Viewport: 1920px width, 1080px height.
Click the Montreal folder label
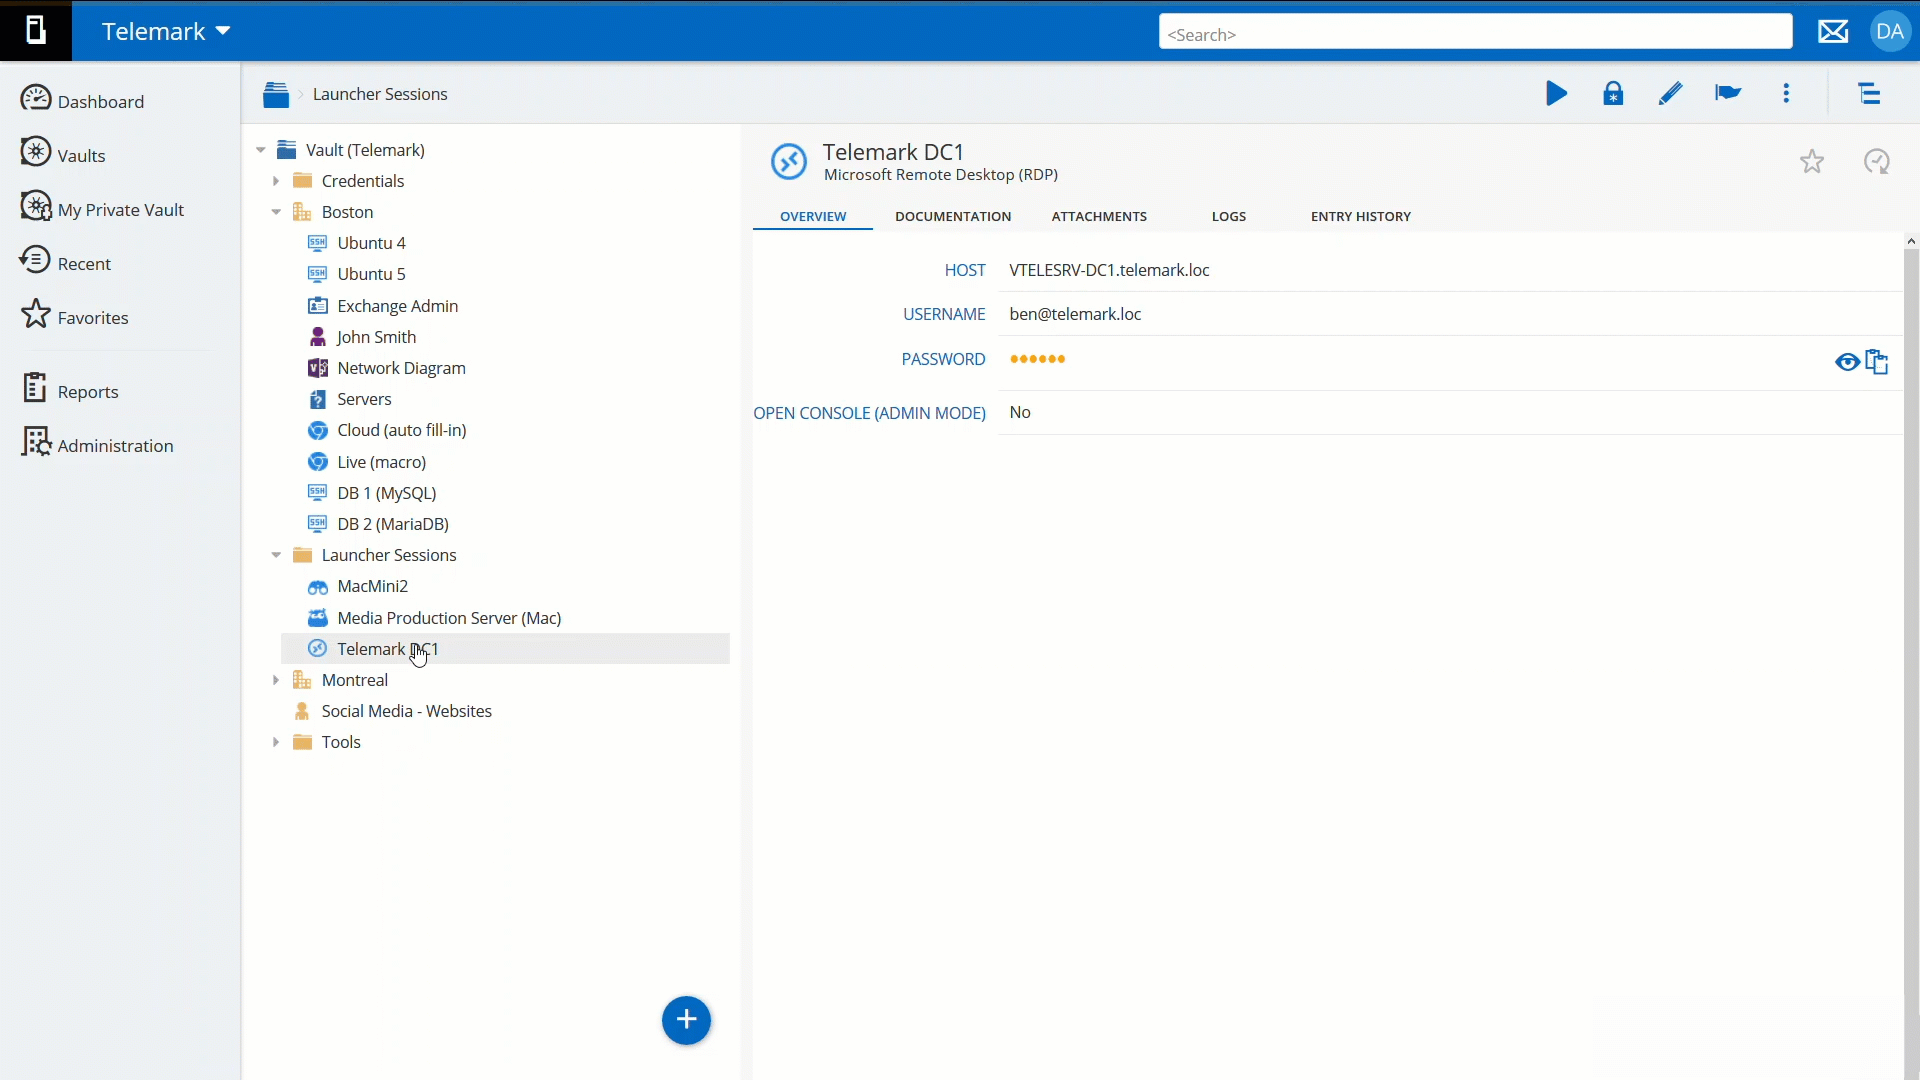[354, 680]
